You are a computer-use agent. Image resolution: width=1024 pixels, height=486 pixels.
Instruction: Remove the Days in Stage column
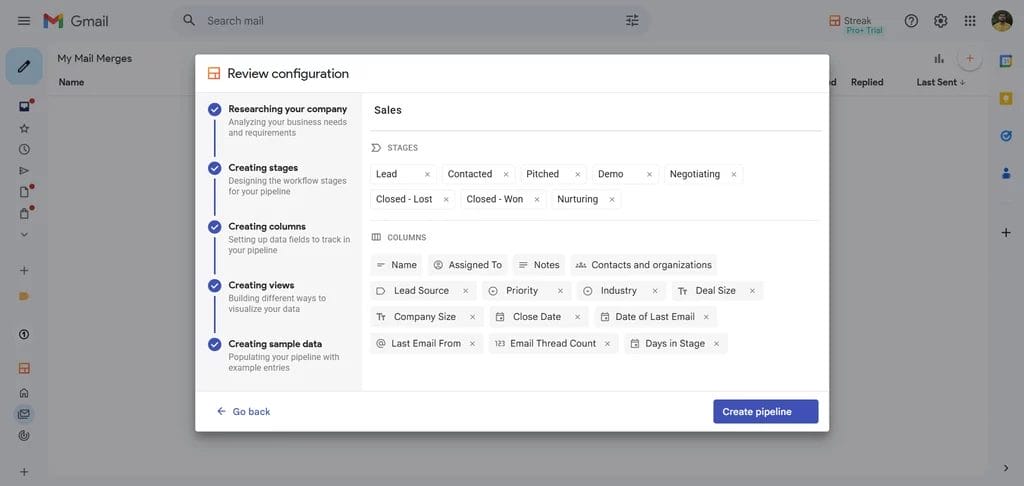click(716, 344)
